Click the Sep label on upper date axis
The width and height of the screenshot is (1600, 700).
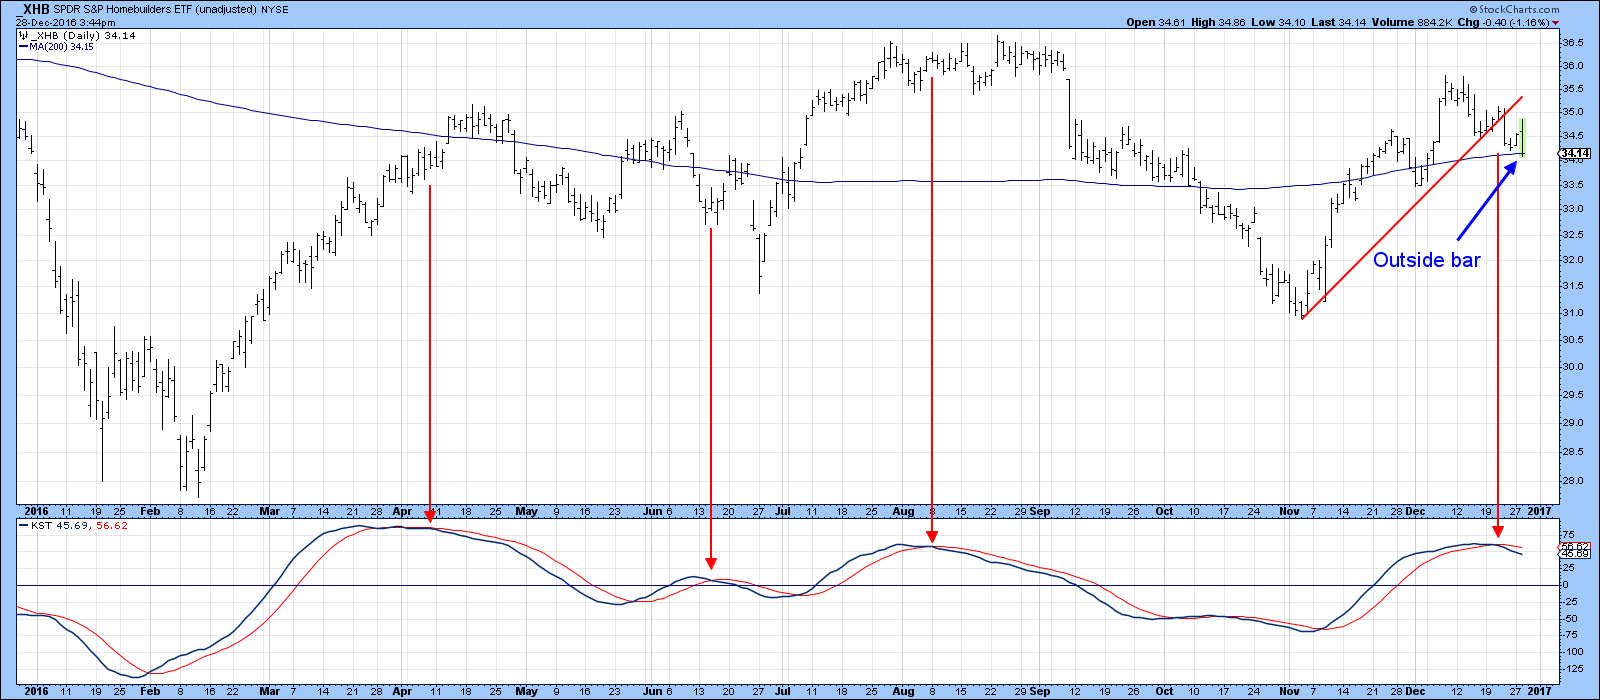tap(1040, 511)
